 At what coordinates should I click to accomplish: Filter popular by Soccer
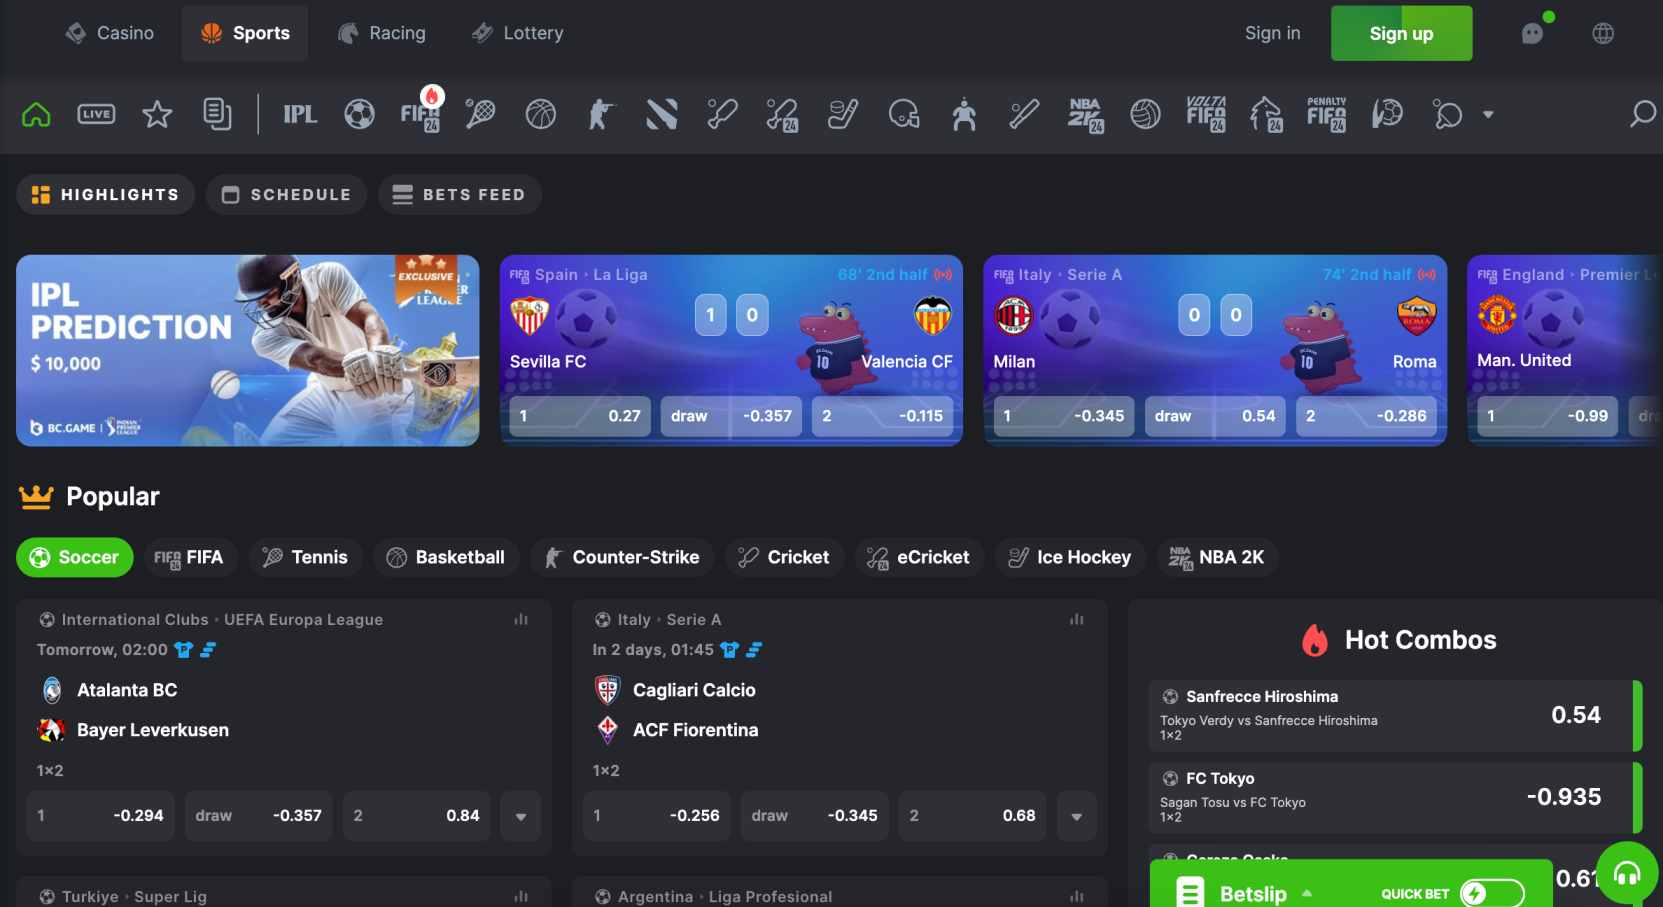tap(74, 557)
